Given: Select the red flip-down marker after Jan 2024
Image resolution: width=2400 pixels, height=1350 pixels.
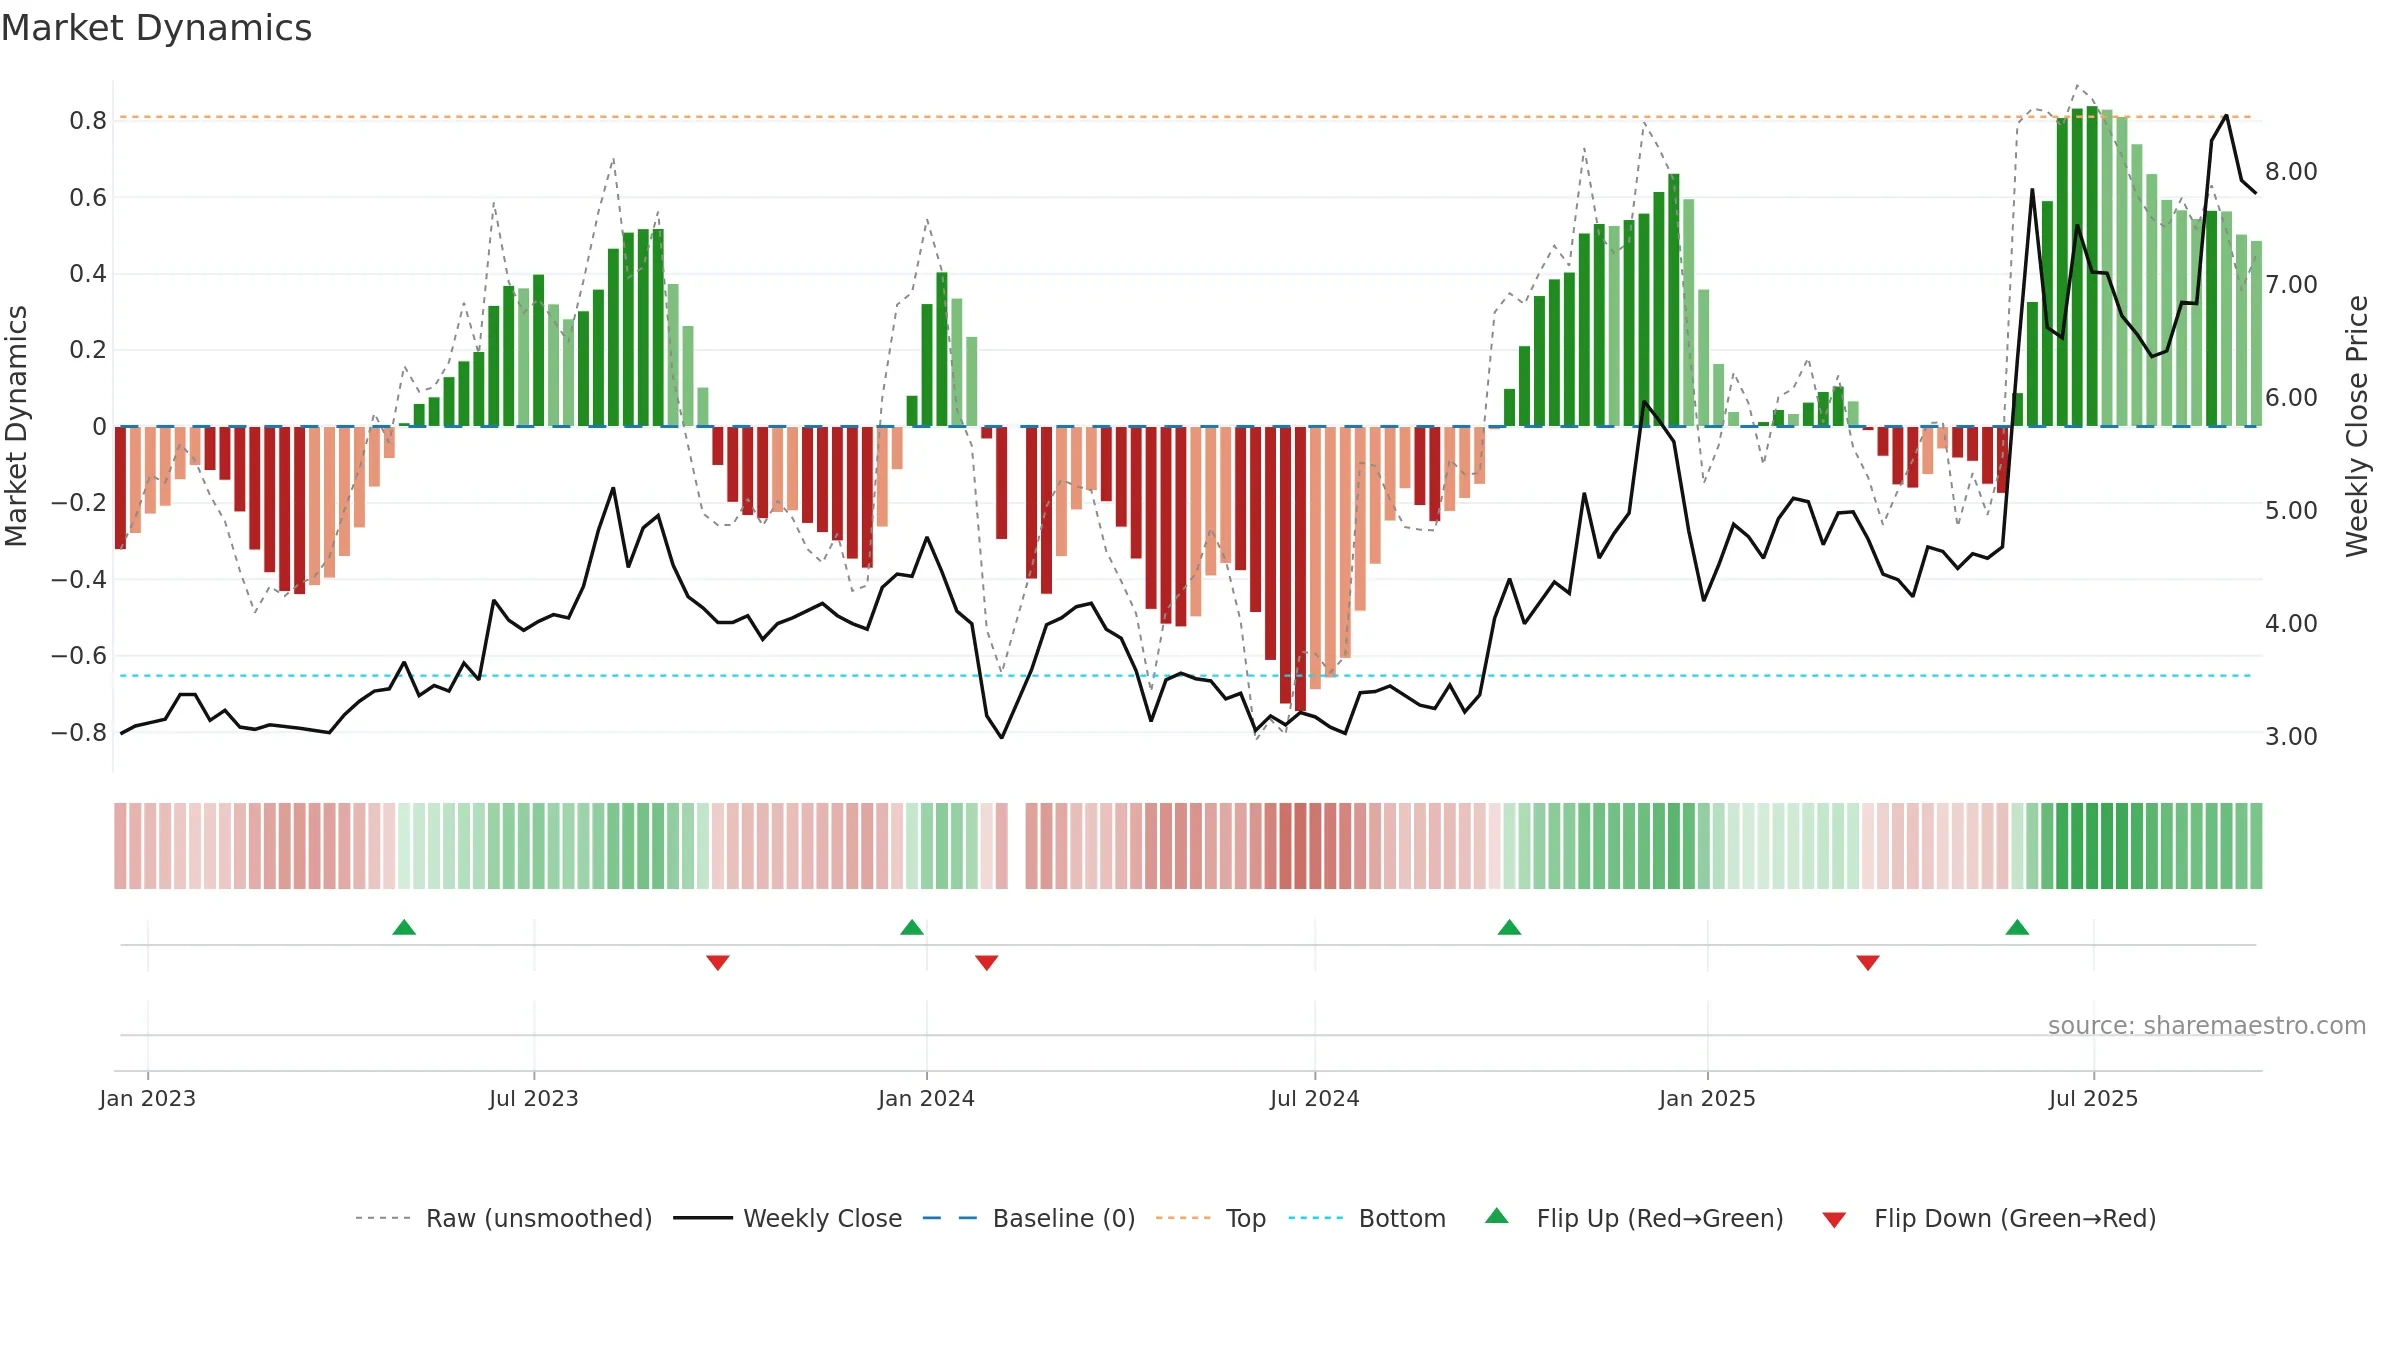Looking at the screenshot, I should click(x=987, y=963).
